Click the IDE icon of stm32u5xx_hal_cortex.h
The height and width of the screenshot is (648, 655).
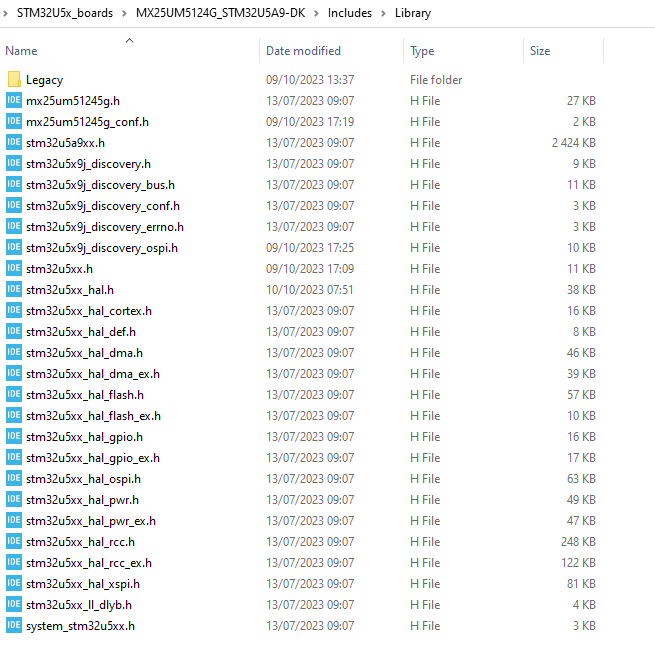click(14, 310)
